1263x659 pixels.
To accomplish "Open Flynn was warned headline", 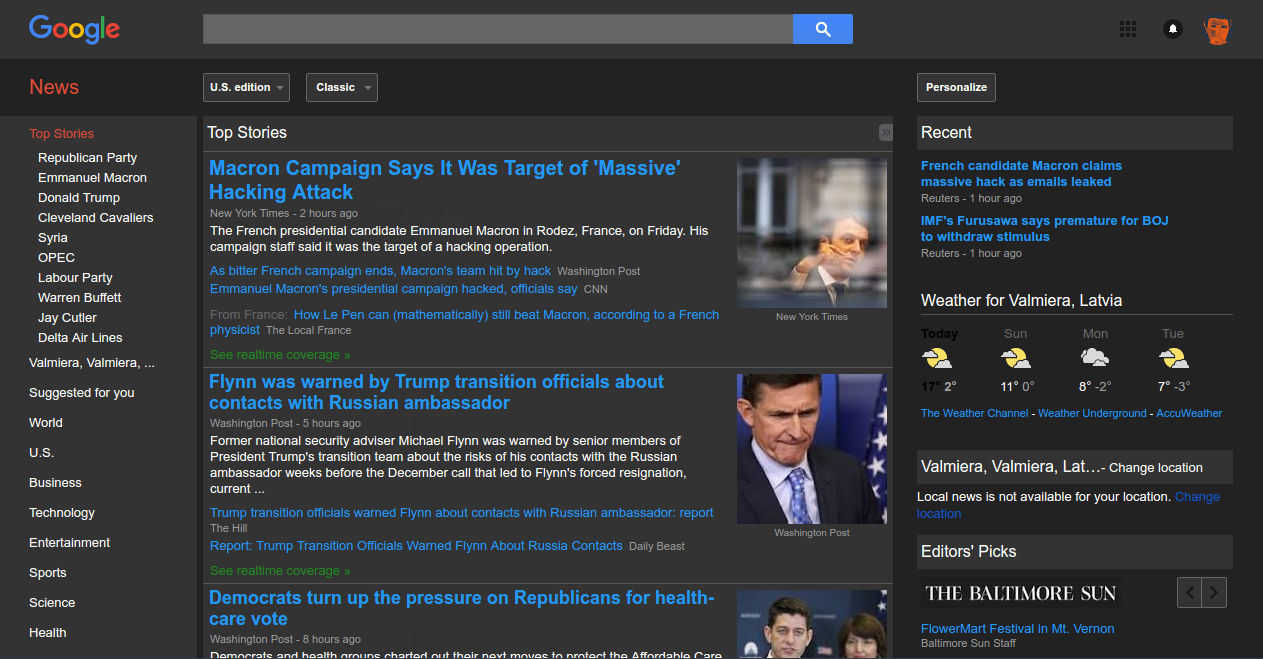I will click(x=436, y=392).
